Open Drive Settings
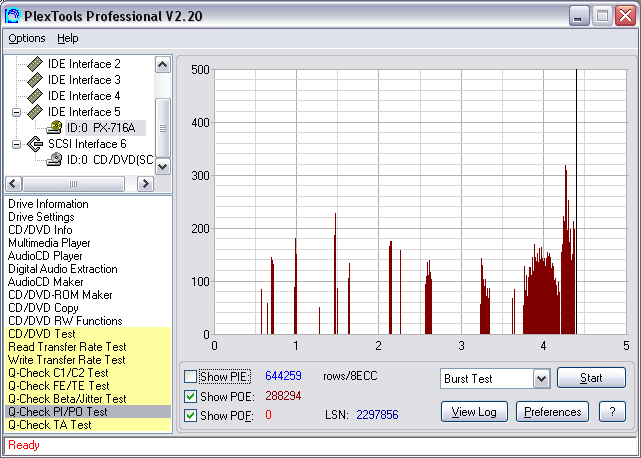 tap(41, 217)
